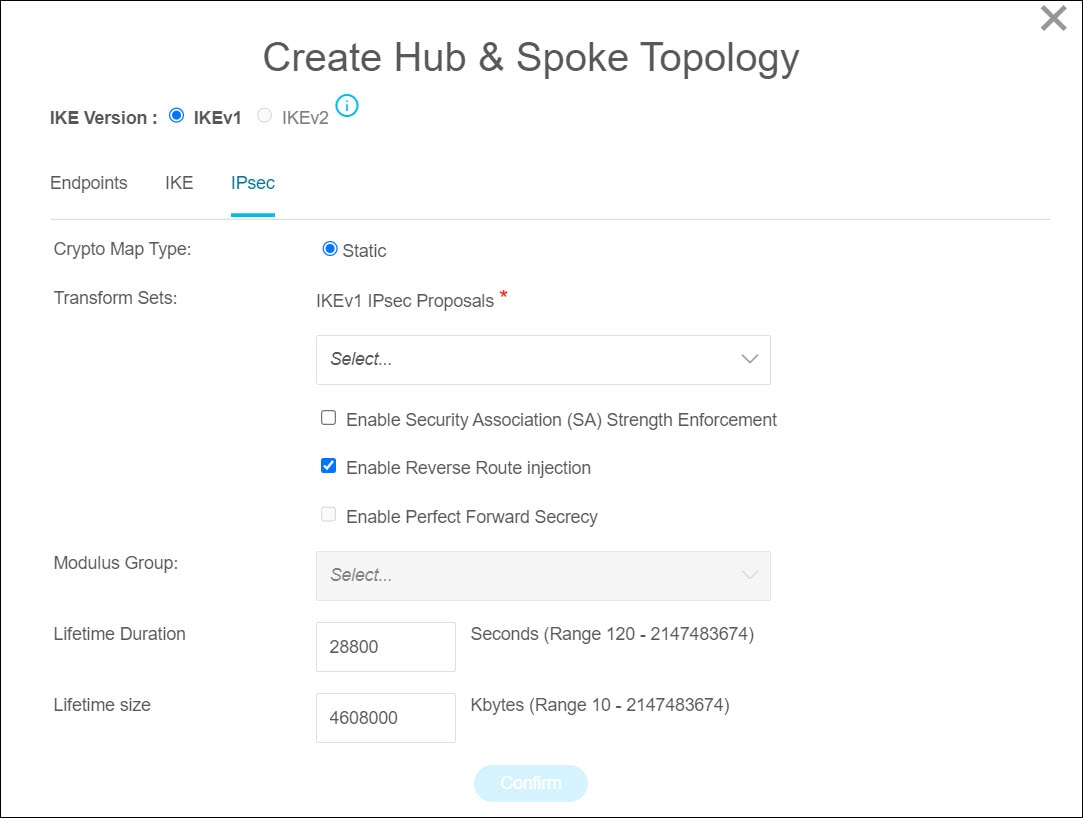Open the Modulus Group dropdown
The width and height of the screenshot is (1083, 818).
click(x=543, y=576)
